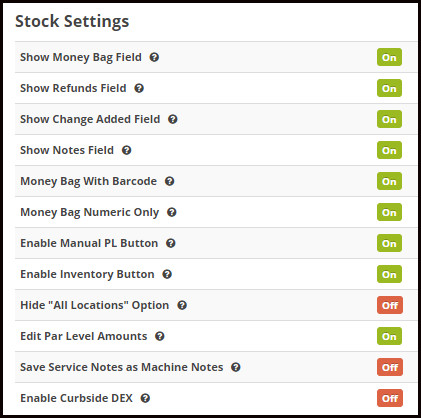Click question mark beside Edit Par Level Amounts
The height and width of the screenshot is (418, 421).
160,336
